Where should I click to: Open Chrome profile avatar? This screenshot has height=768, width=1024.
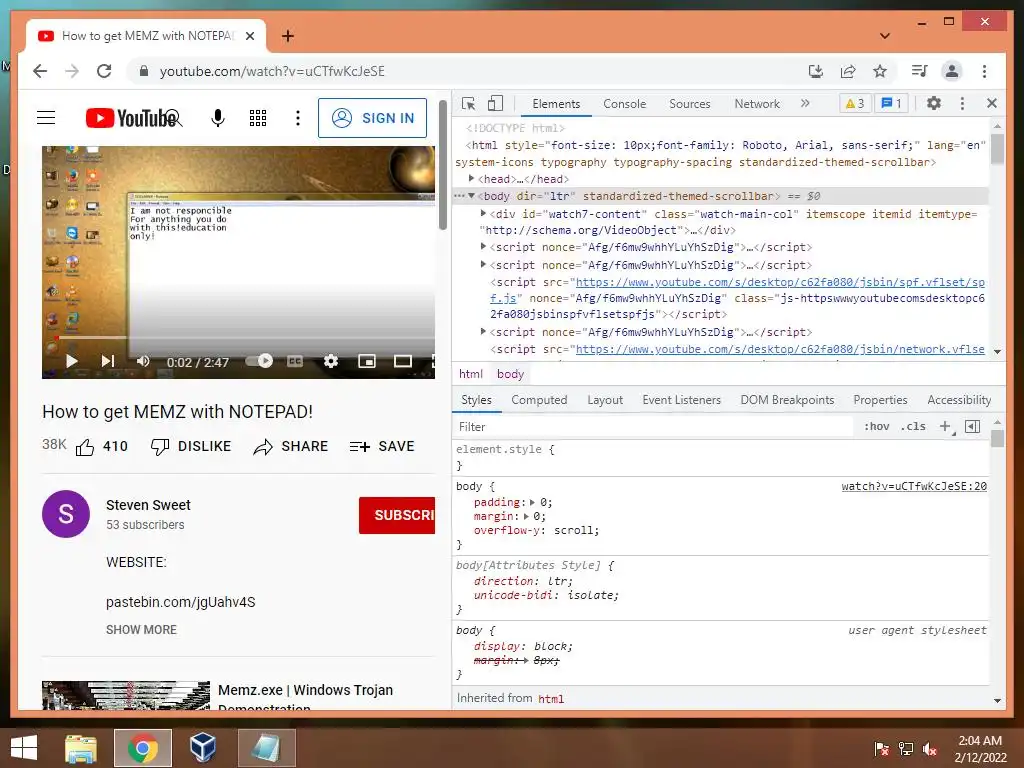952,71
